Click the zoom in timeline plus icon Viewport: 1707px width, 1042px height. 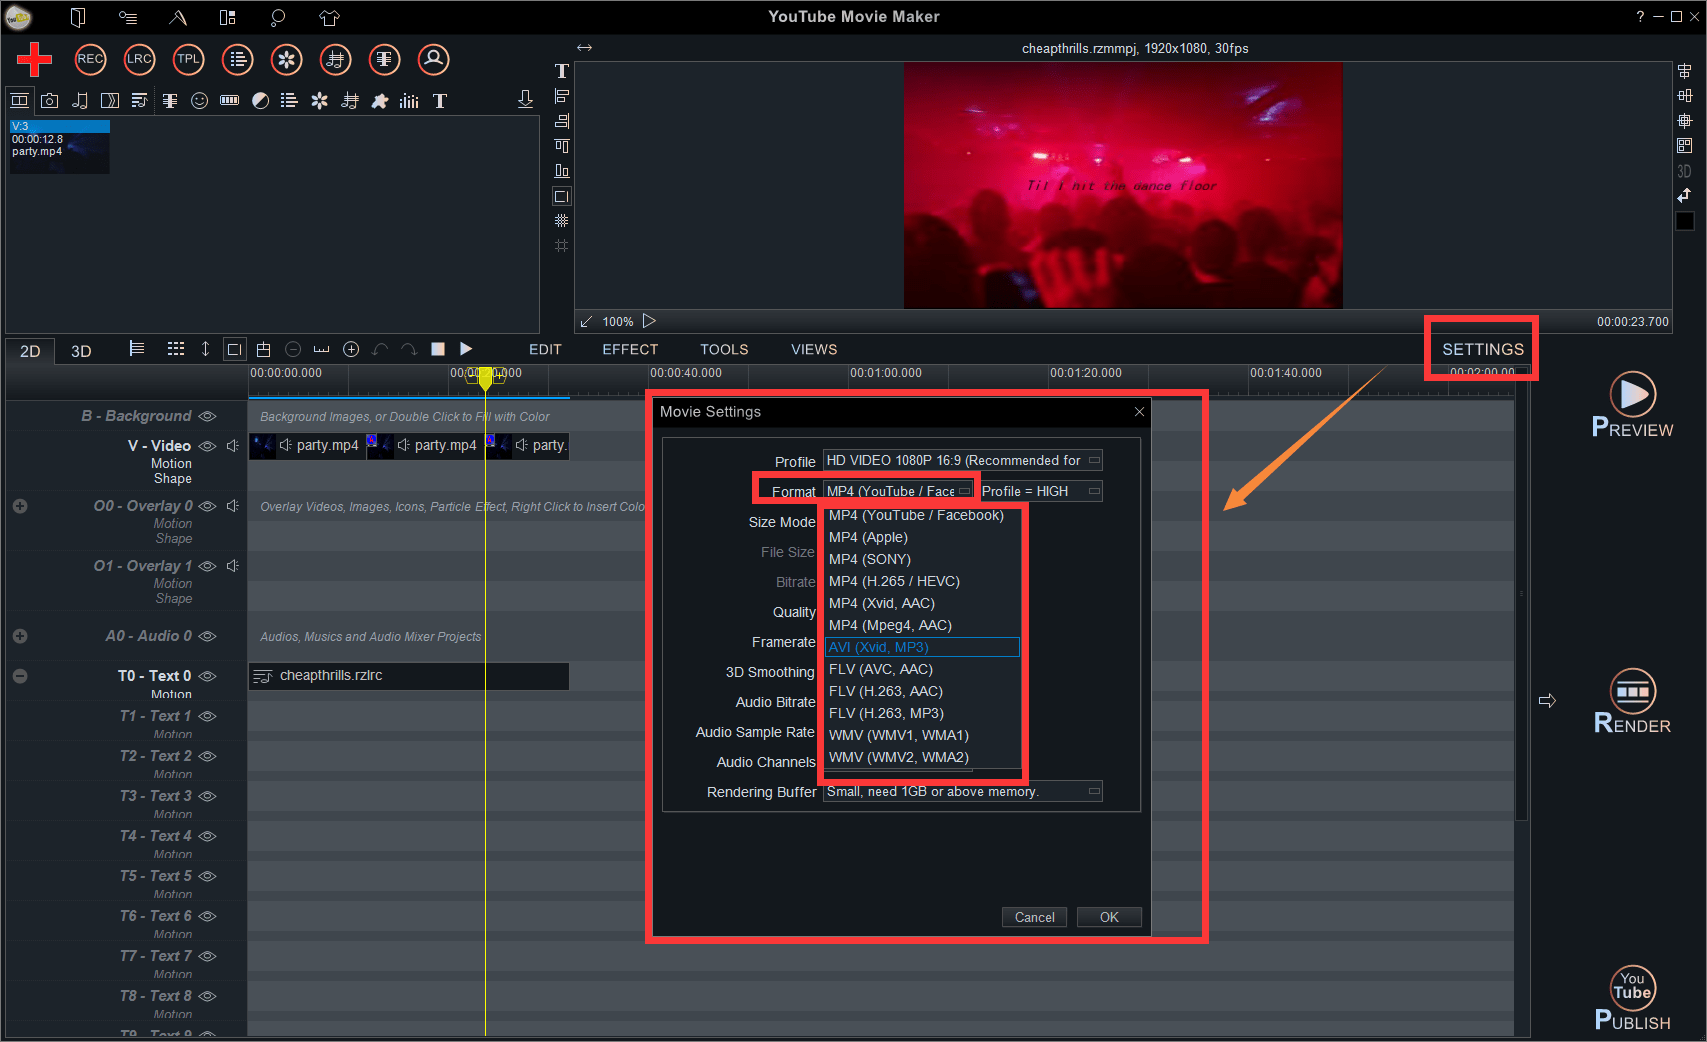[351, 349]
